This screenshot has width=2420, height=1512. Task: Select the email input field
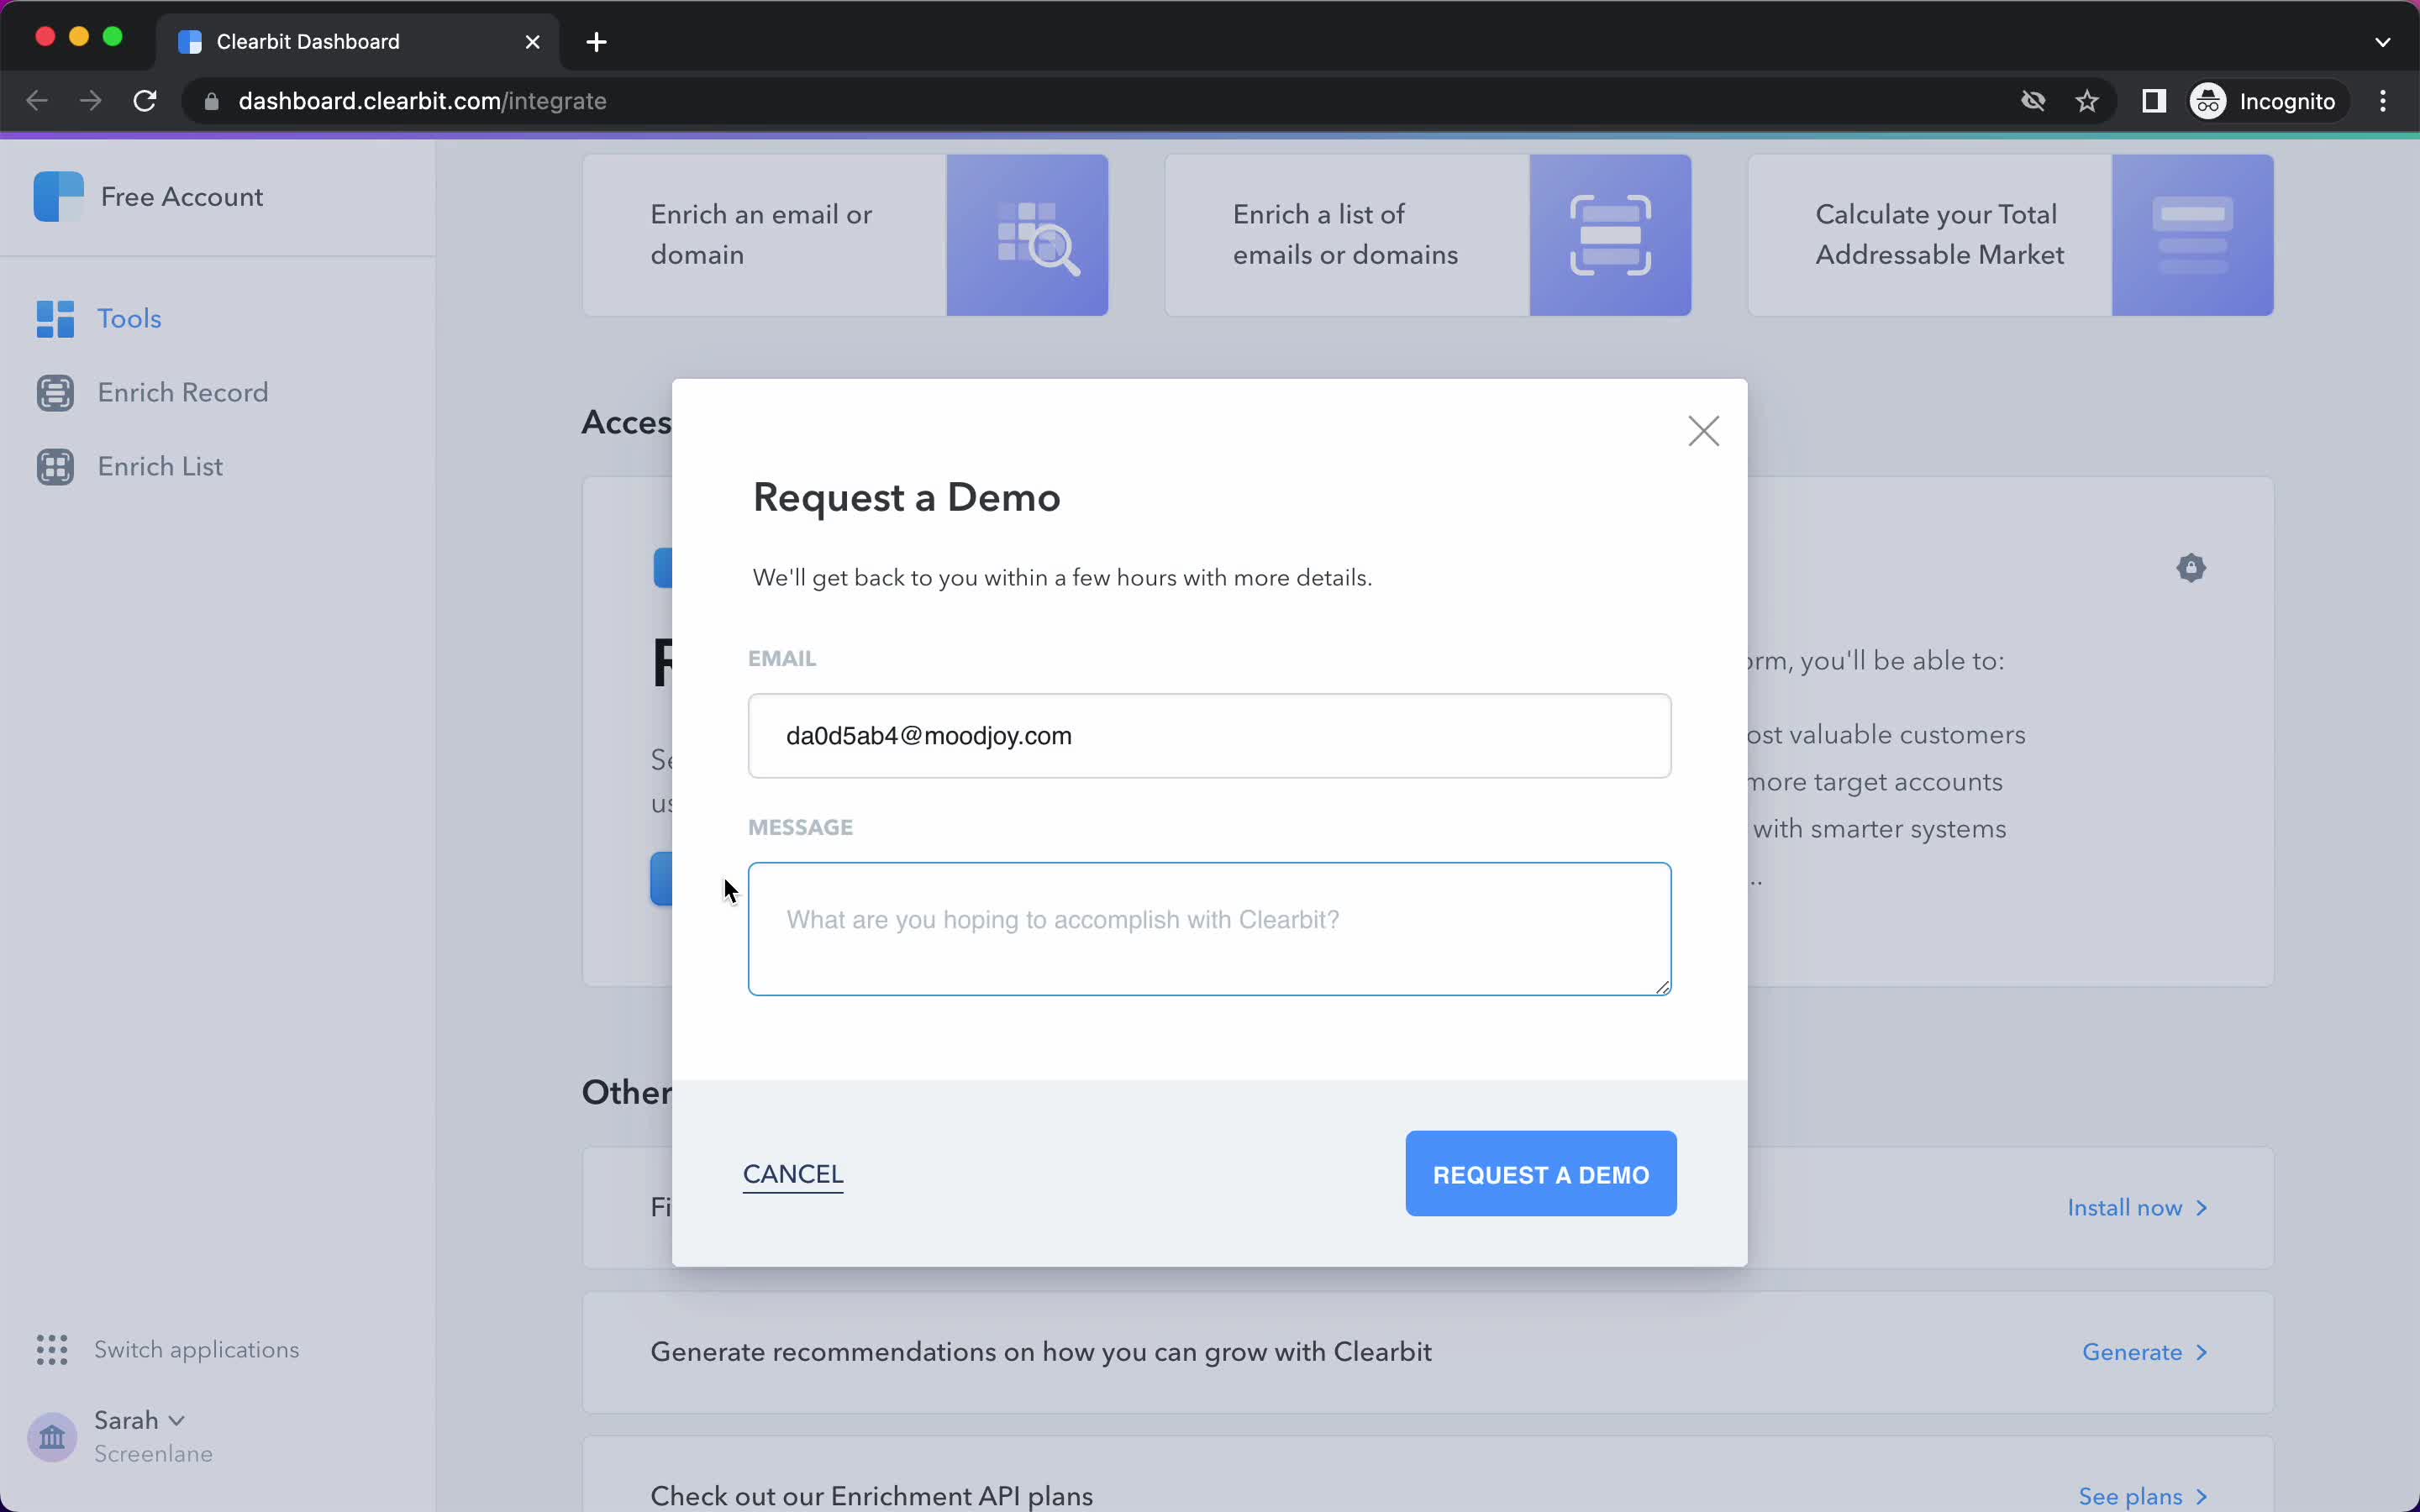(1209, 735)
